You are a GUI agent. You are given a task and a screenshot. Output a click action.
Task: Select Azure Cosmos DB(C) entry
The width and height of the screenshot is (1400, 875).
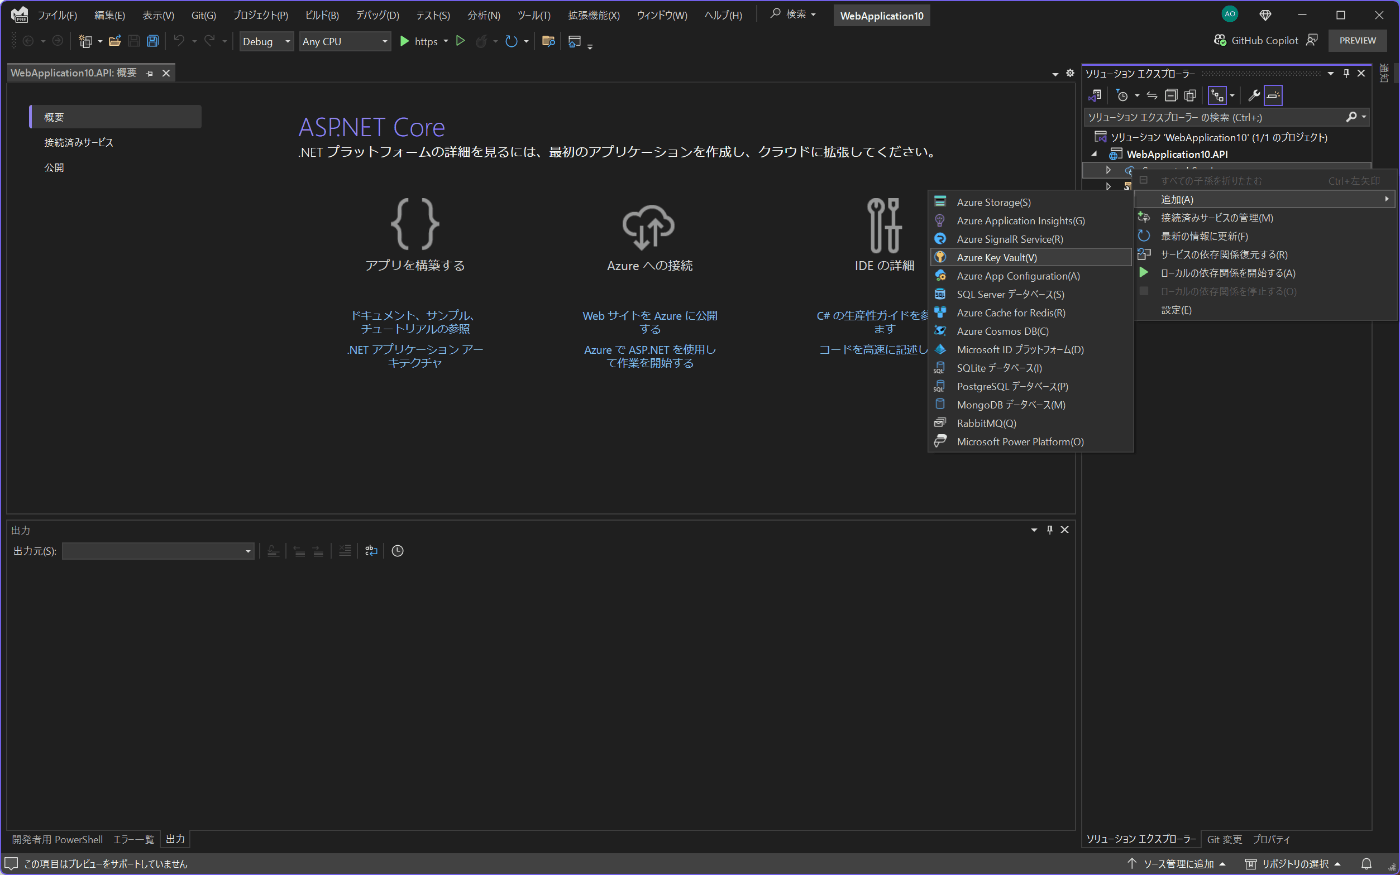click(1030, 331)
